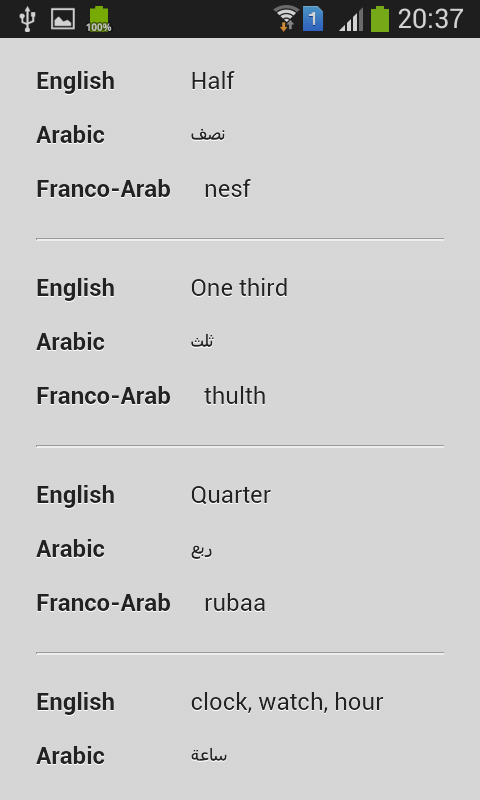This screenshot has width=480, height=800.
Task: Tap the 20:37 clock in status bar
Action: click(431, 19)
